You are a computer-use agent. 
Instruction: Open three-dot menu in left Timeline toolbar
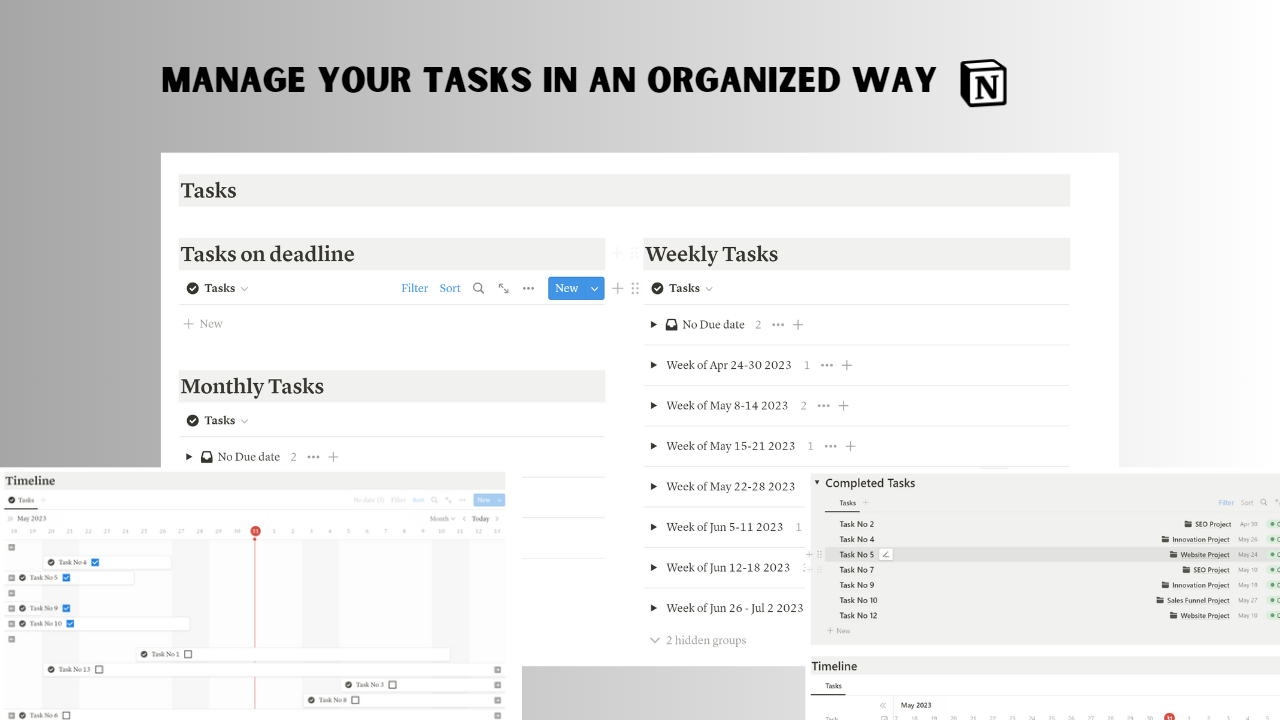463,500
